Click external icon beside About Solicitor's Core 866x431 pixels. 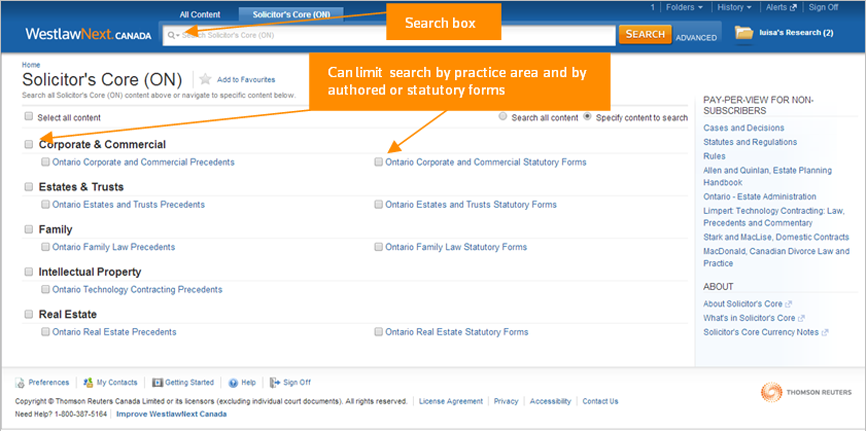789,304
